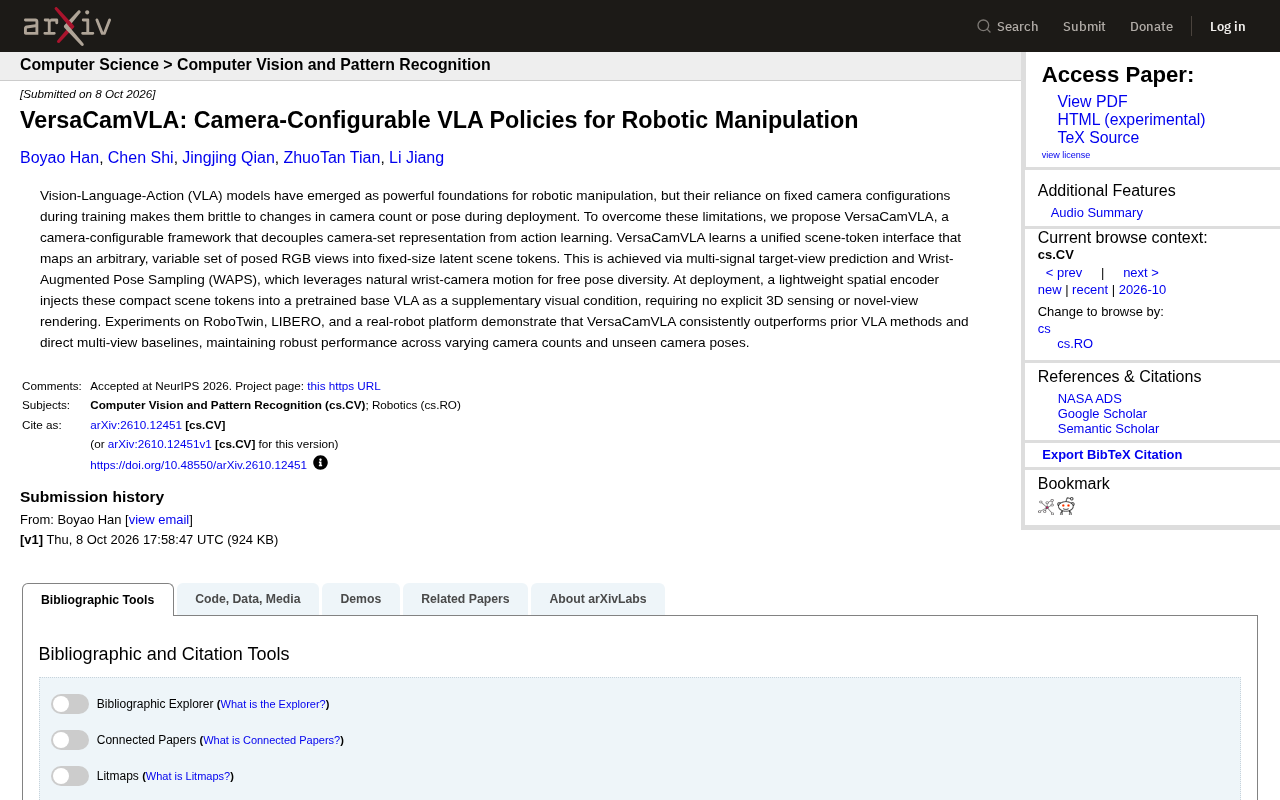Screen dimensions: 1280x800
Task: Open the project page https URL
Action: [344, 386]
